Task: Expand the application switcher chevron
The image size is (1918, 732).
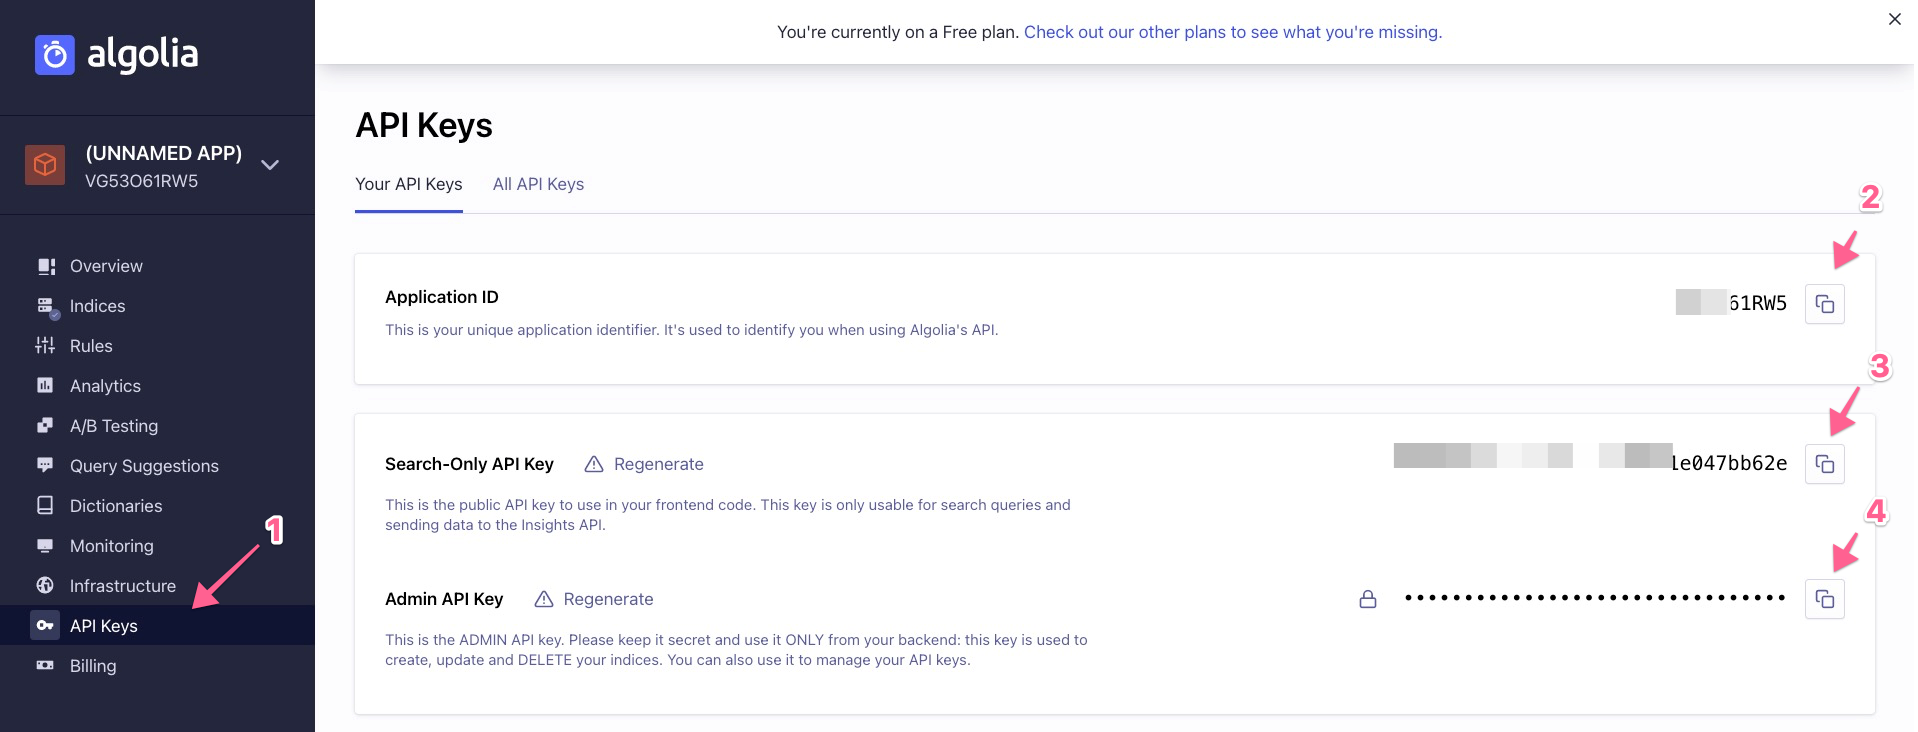Action: 270,165
